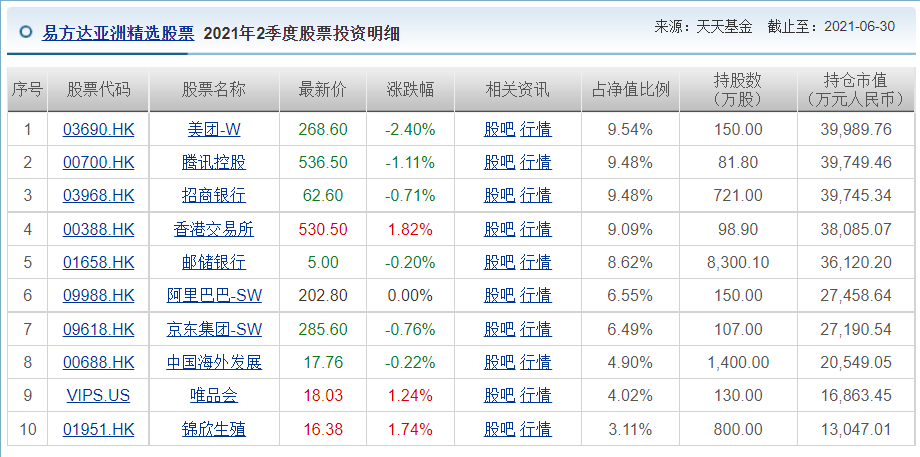The image size is (920, 457).
Task: Click the 股票代码 column header
Action: click(99, 90)
